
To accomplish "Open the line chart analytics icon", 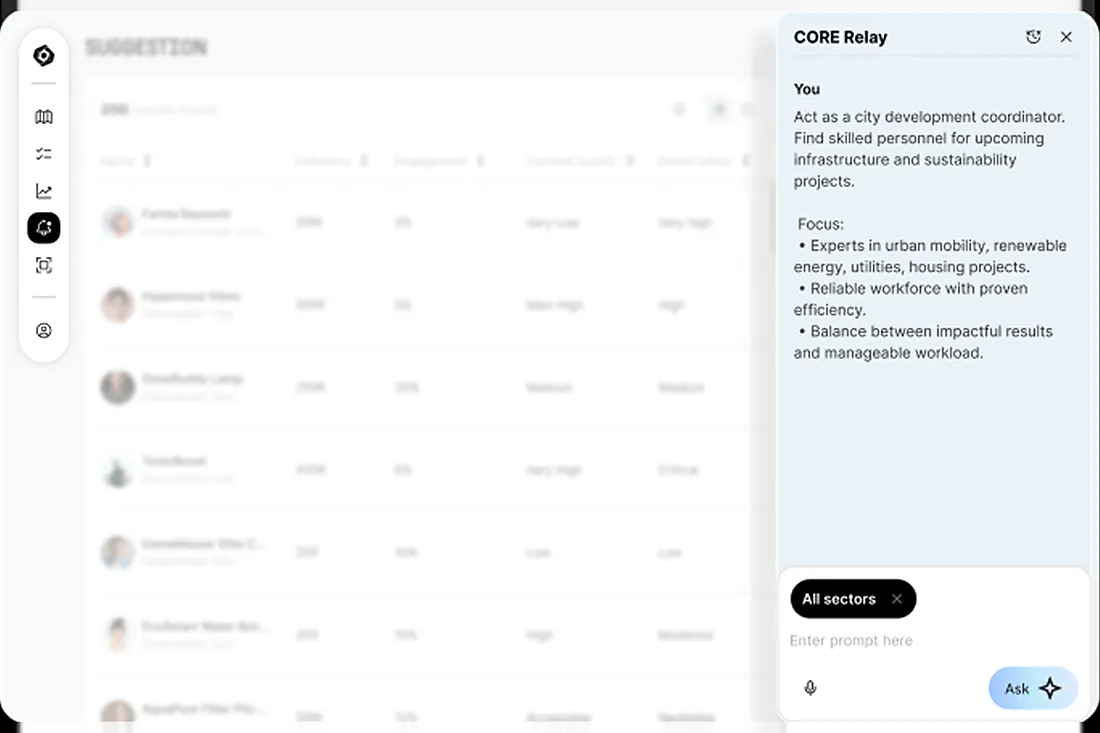I will pos(43,191).
